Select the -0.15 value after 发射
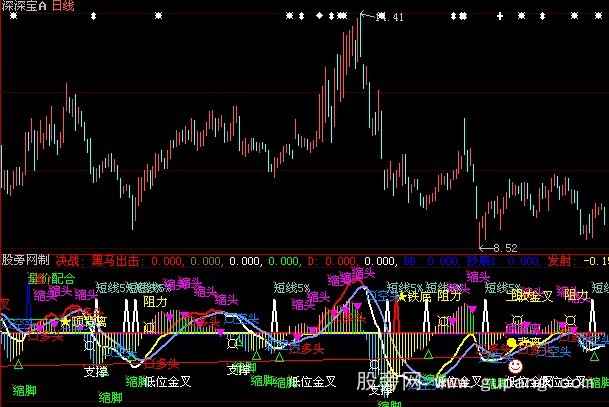The width and height of the screenshot is (609, 407). 596,260
